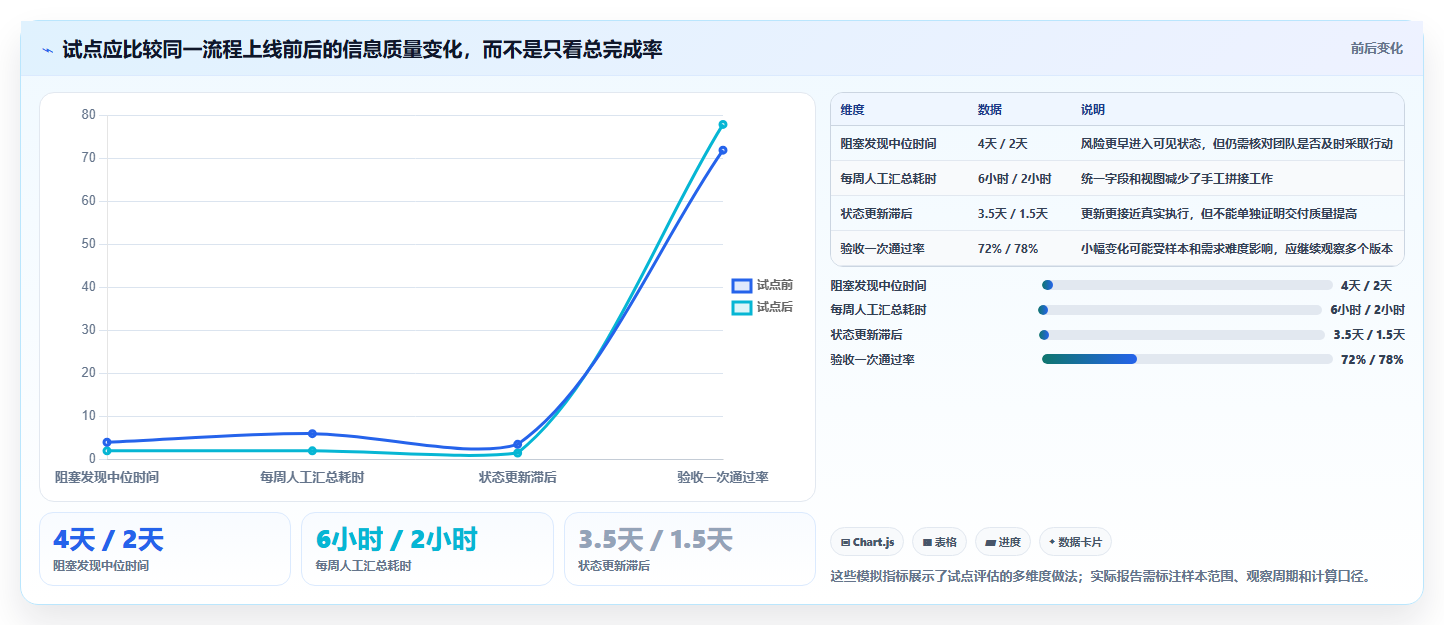
Task: Toggle the 试点后 legend series
Action: coord(762,307)
